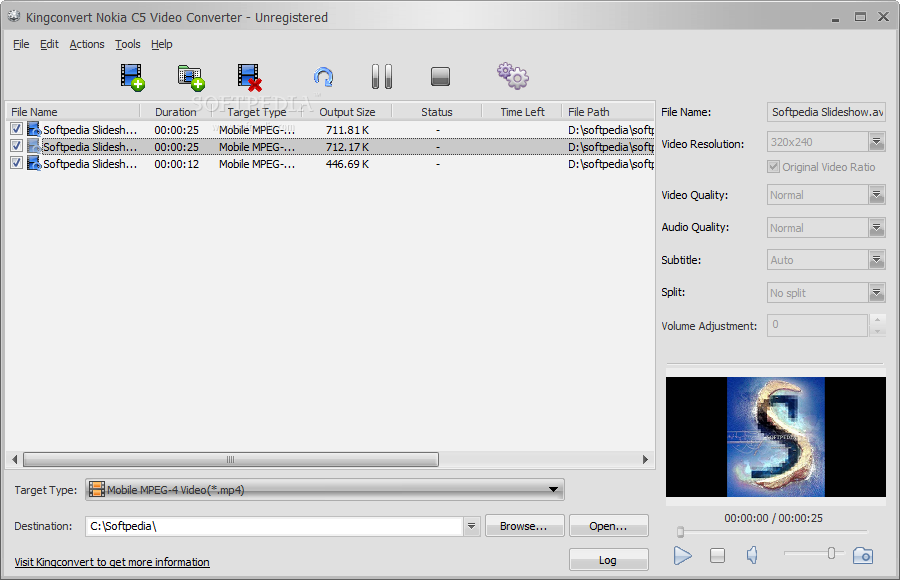Uncheck the checkbox of the 712.17 K file
Viewport: 900px width, 580px height.
click(x=16, y=146)
